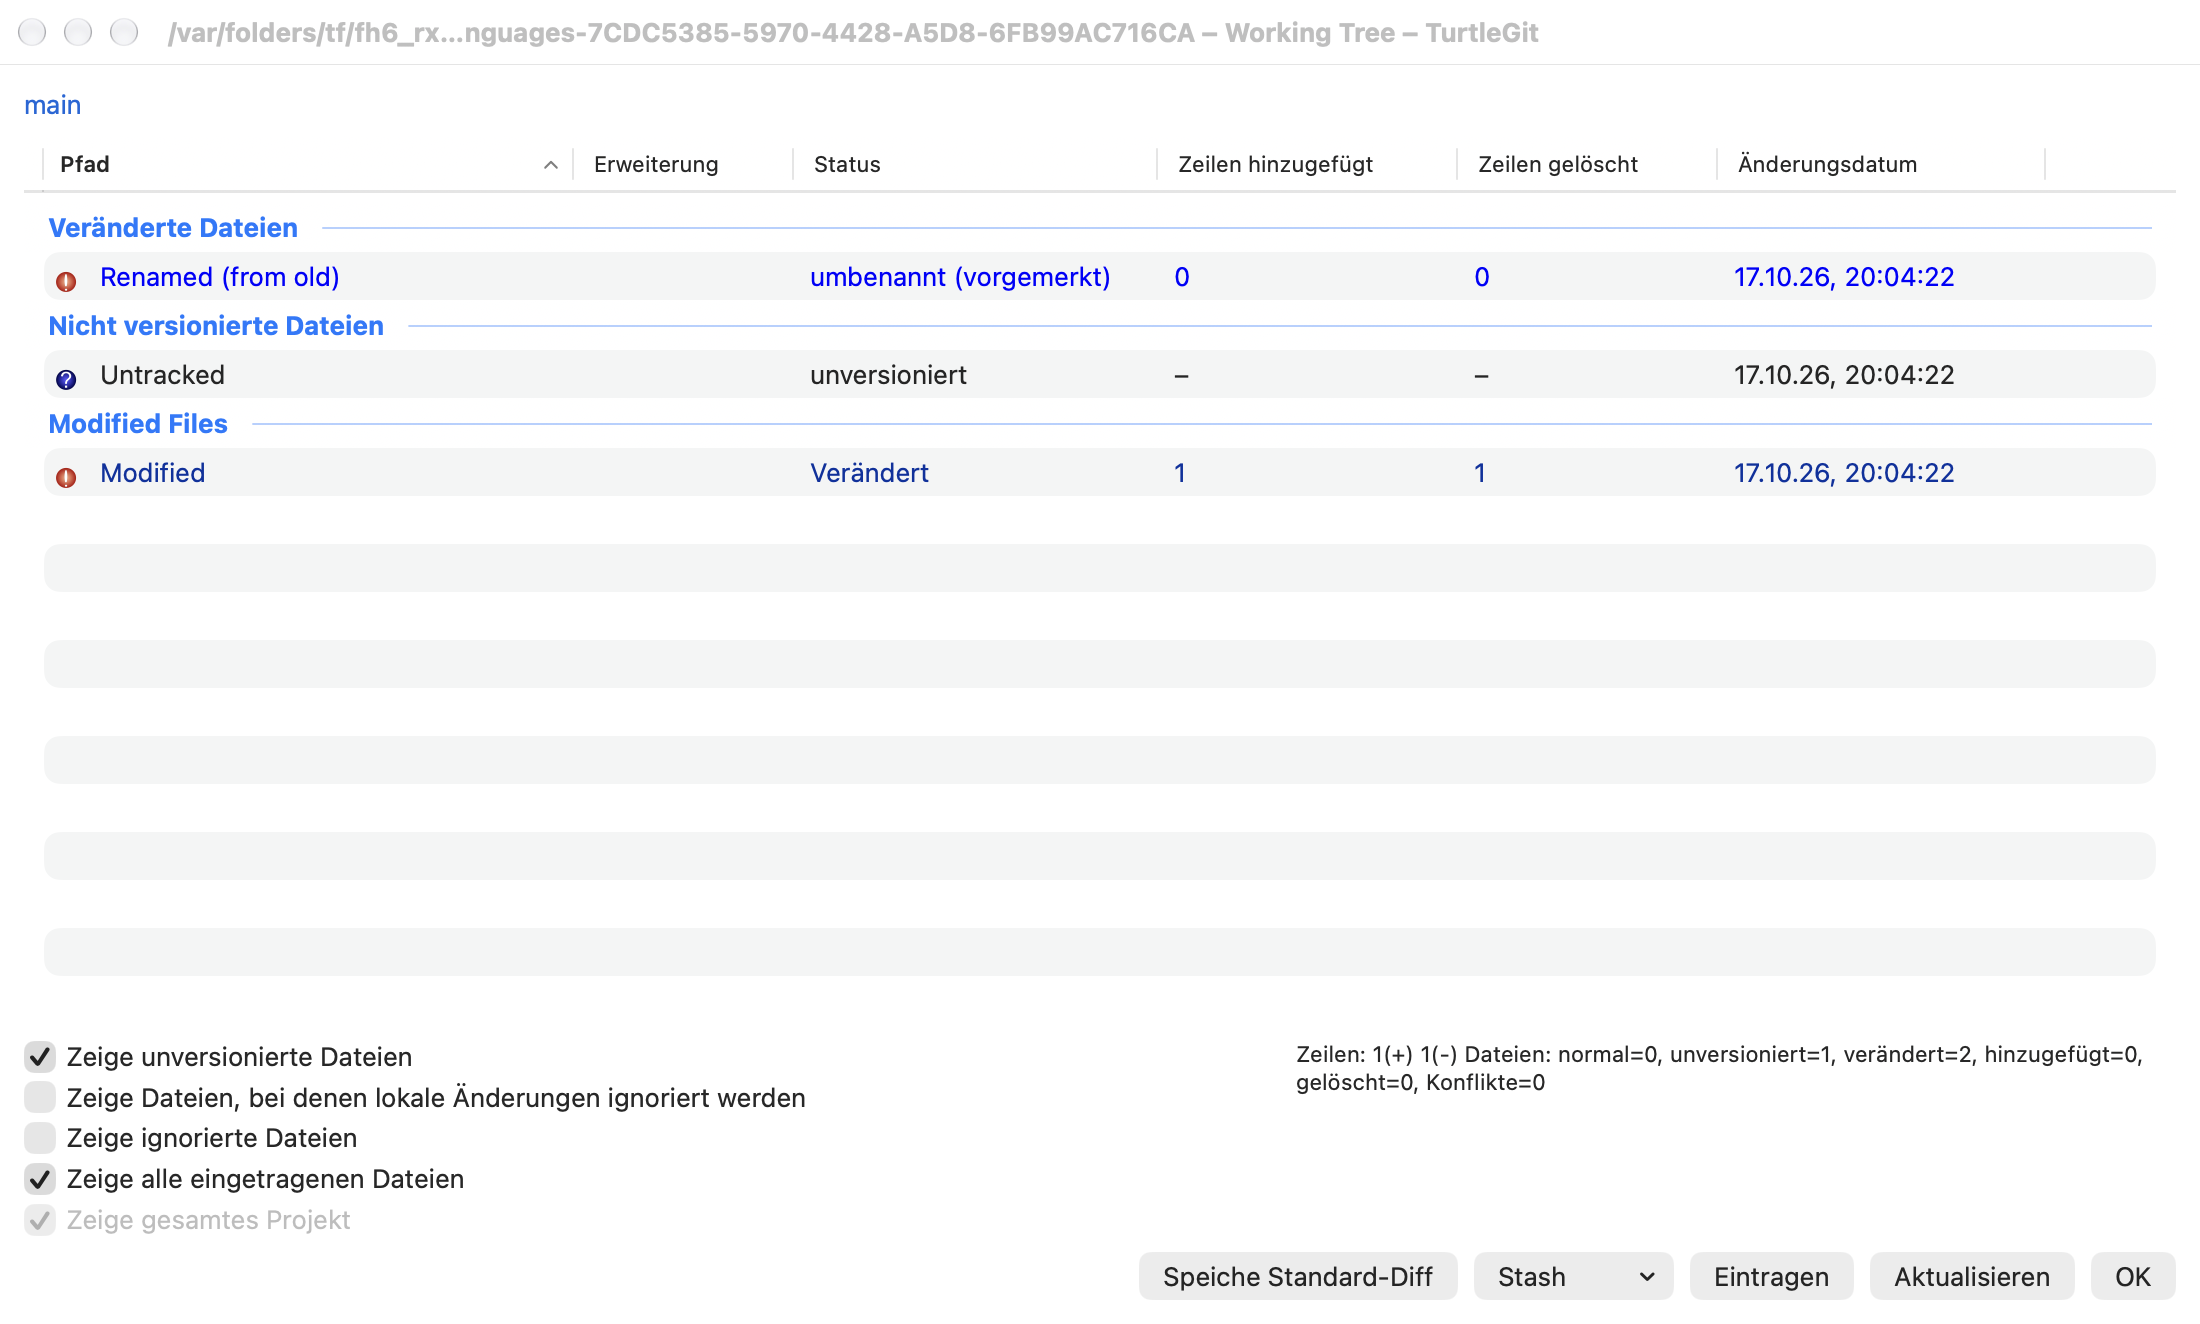Collapse the 'Nicht versionierte Dateien' group header
This screenshot has width=2200, height=1324.
point(216,326)
